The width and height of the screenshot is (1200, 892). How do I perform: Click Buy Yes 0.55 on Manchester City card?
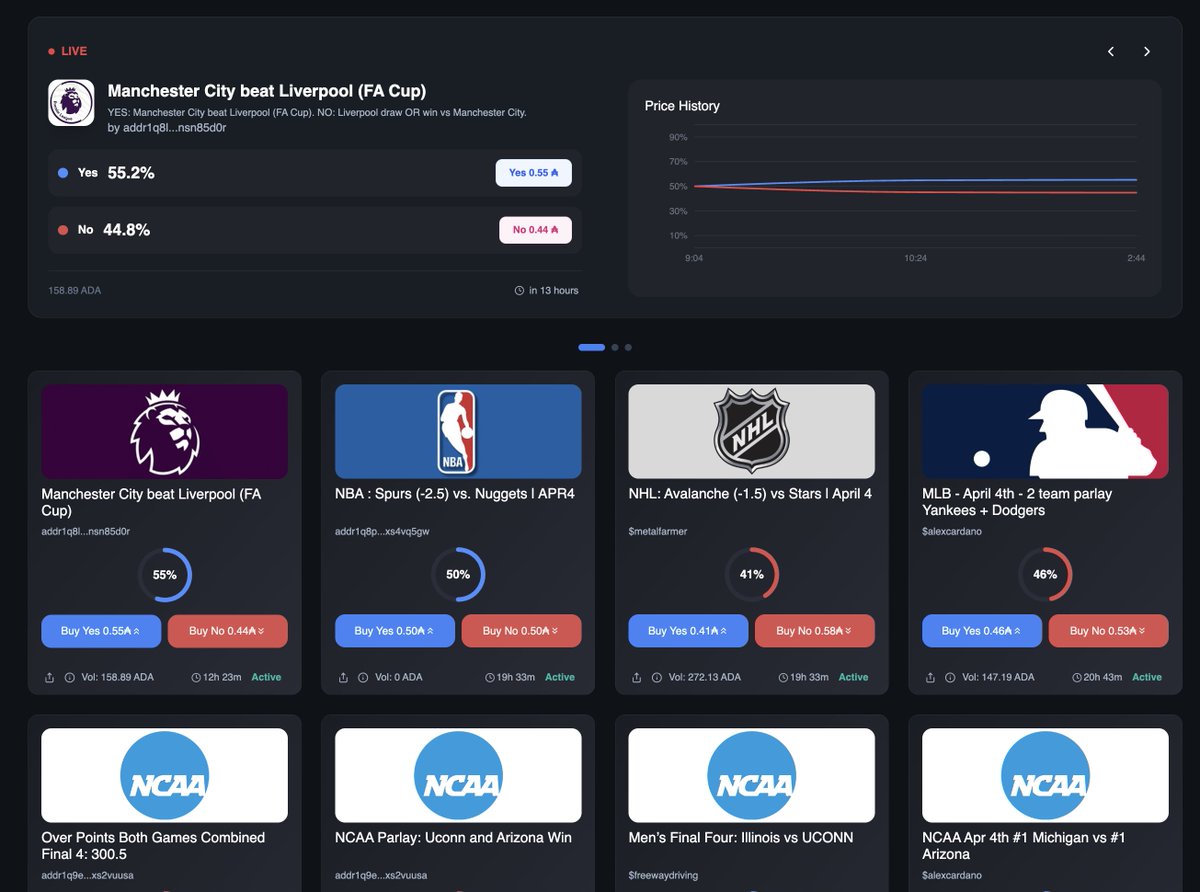click(101, 631)
